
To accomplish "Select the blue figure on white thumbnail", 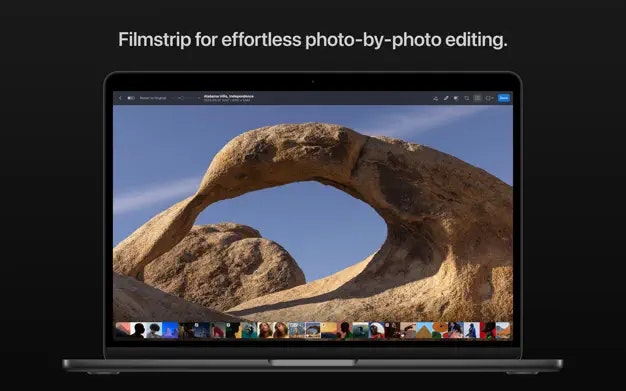I will (x=472, y=330).
